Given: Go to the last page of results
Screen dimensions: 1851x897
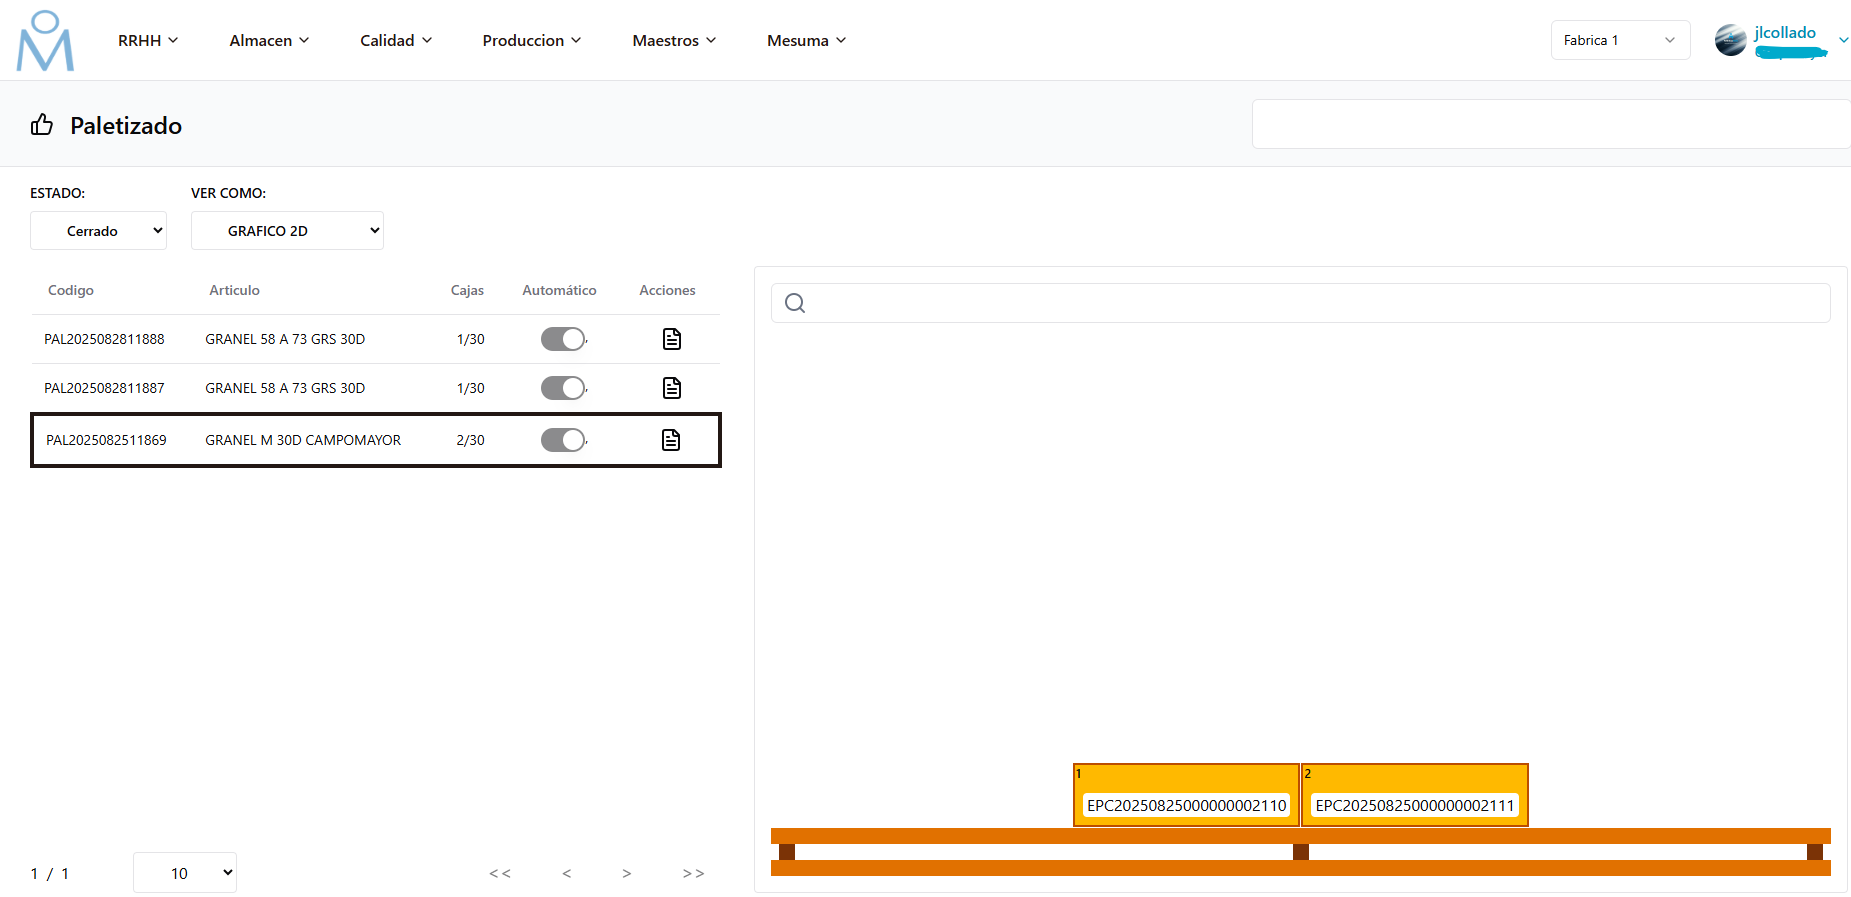Looking at the screenshot, I should (x=693, y=873).
